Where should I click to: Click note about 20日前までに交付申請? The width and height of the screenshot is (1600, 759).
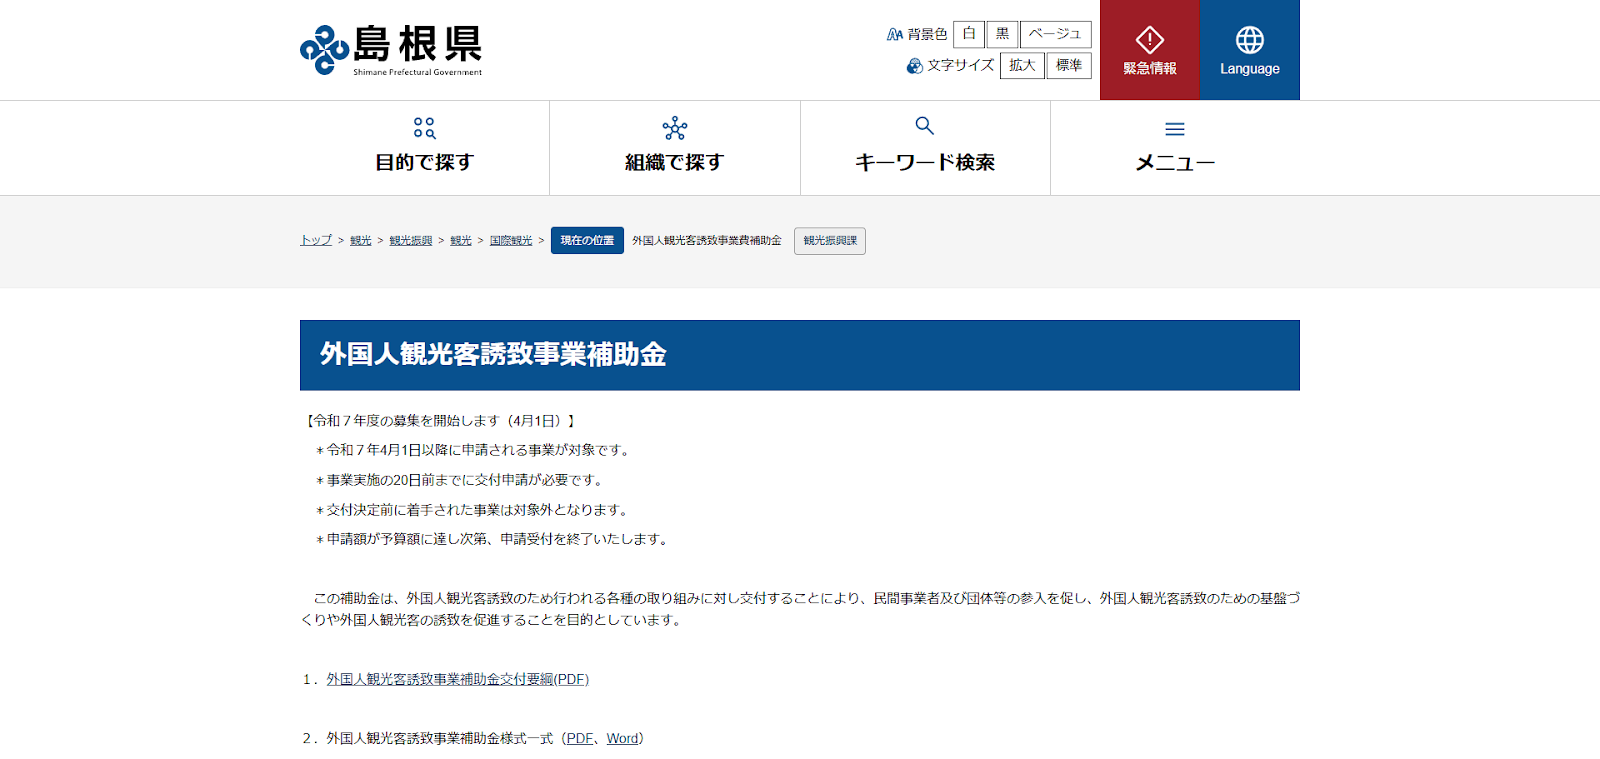click(x=461, y=481)
